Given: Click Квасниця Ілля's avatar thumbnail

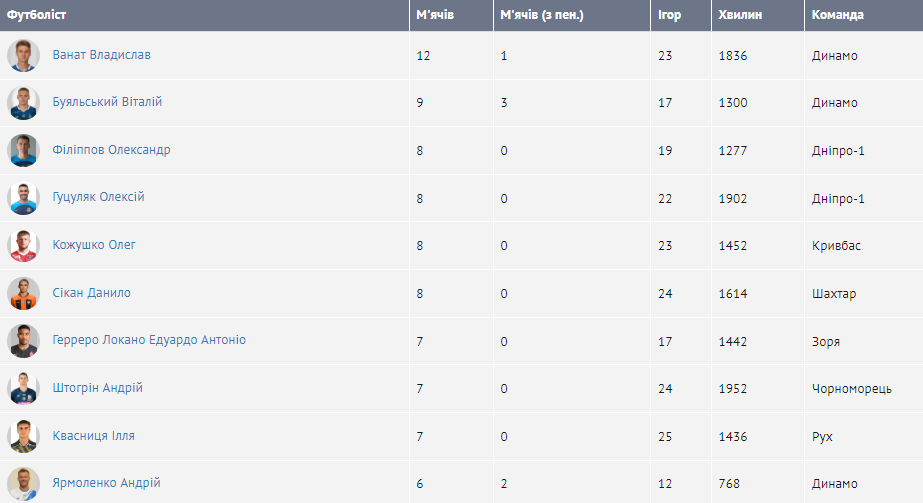Looking at the screenshot, I should (x=23, y=436).
